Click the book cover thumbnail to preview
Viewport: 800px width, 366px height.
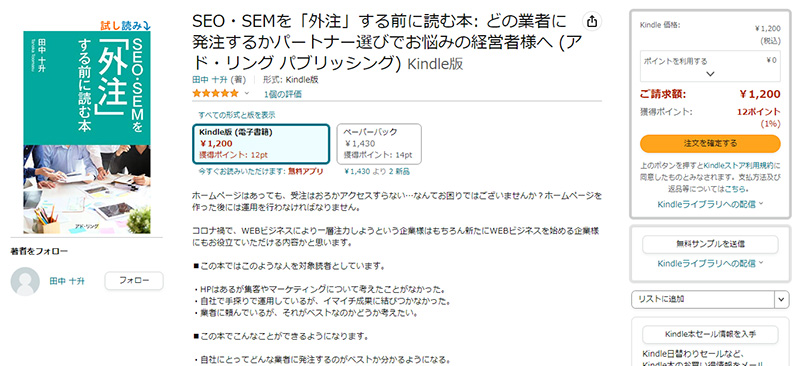pyautogui.click(x=87, y=132)
